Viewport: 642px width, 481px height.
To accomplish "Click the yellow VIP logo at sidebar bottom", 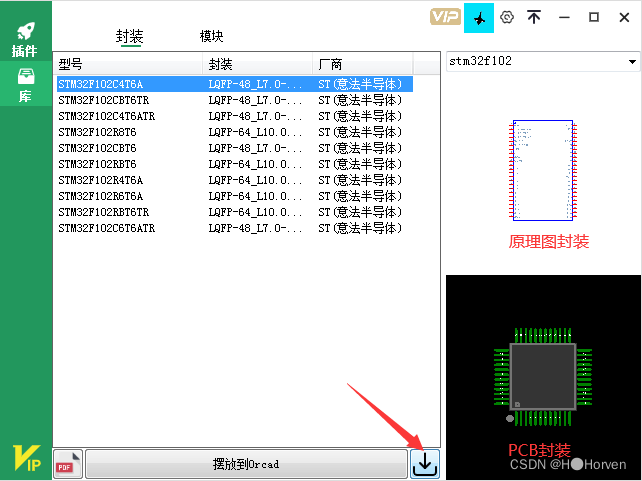I will (x=27, y=457).
